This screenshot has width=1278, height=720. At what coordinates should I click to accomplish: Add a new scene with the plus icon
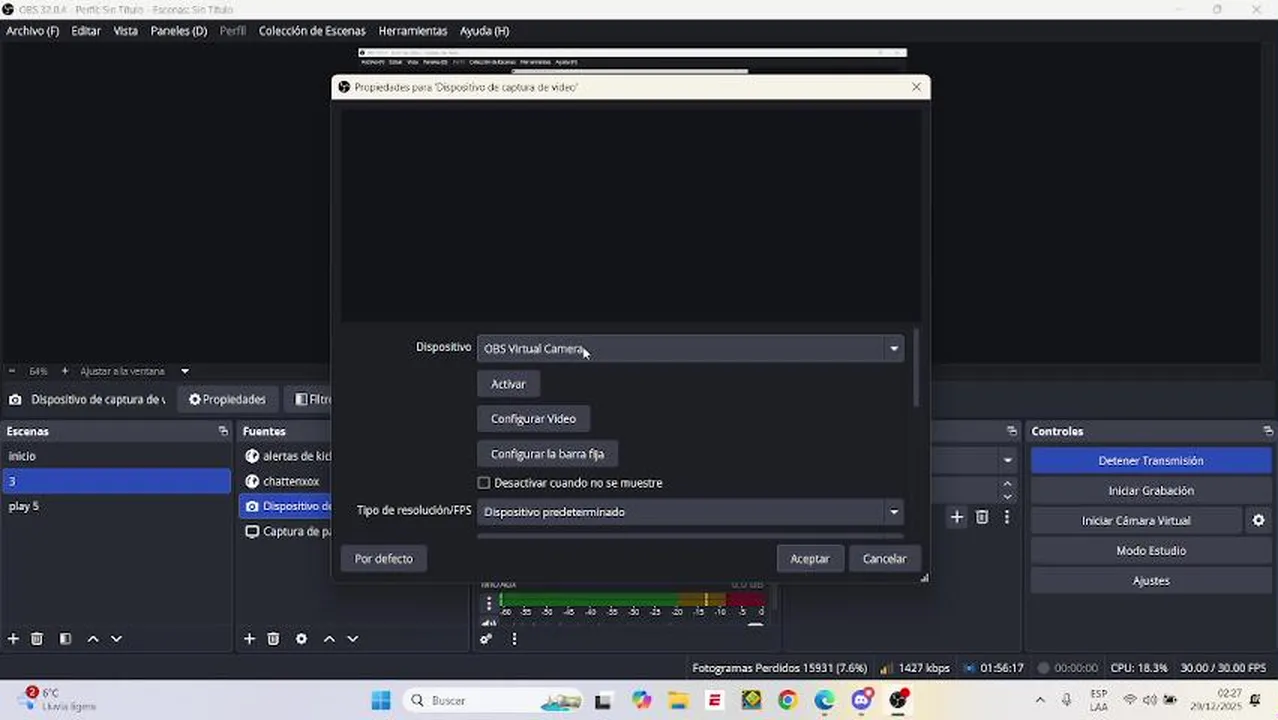coord(13,639)
